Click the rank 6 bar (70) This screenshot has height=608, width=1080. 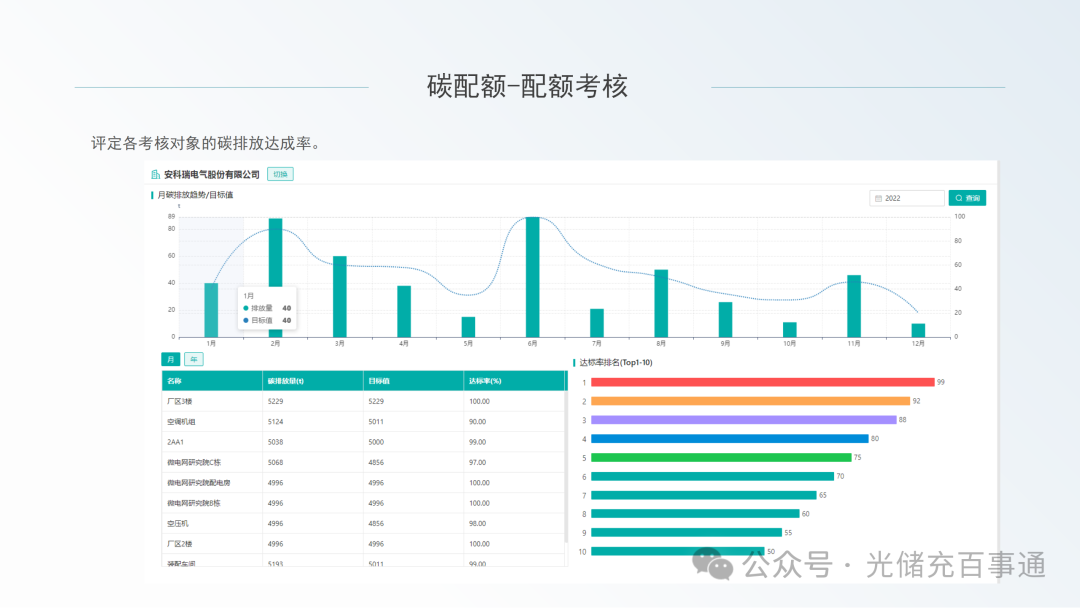(x=712, y=476)
